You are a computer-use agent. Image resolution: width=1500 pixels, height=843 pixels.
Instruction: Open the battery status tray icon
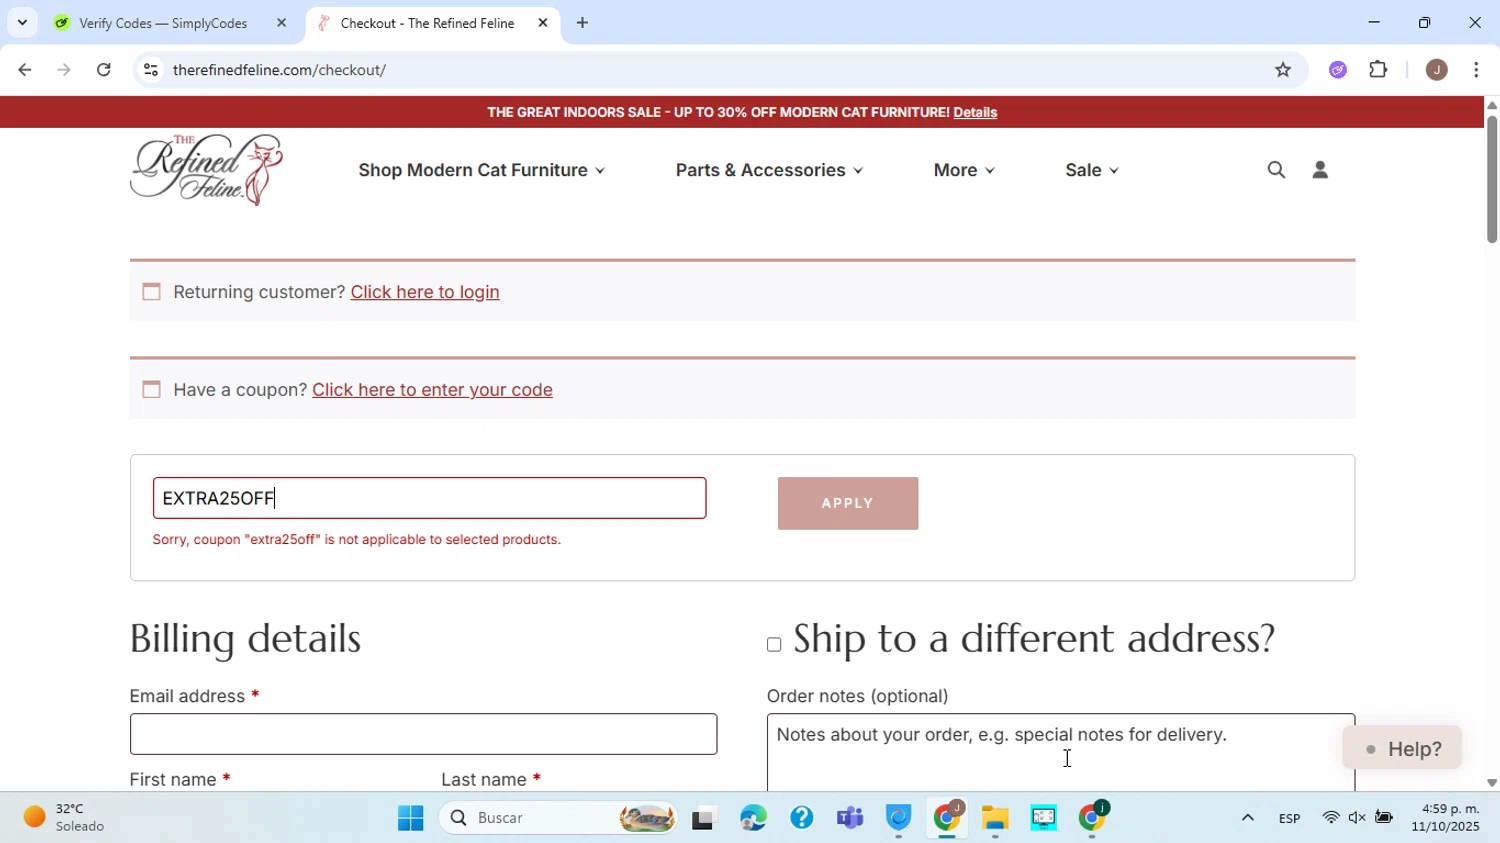click(1384, 819)
